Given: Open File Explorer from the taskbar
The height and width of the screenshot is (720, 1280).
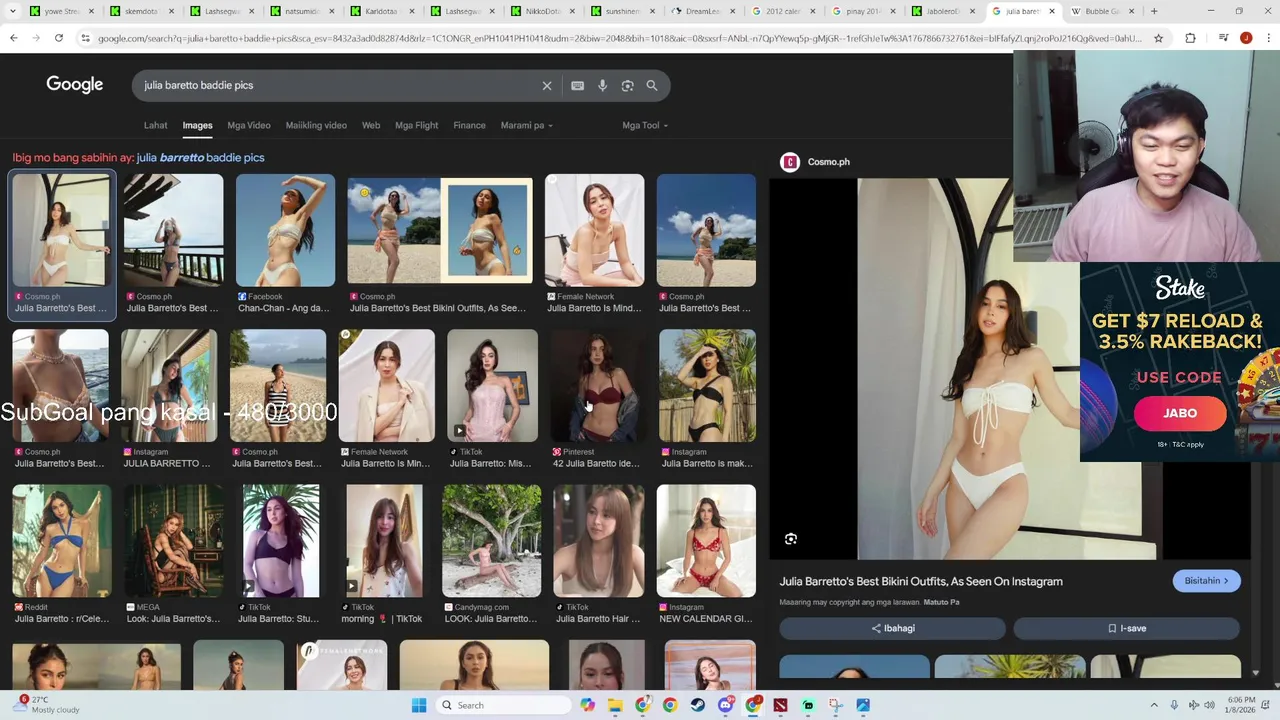Looking at the screenshot, I should [x=615, y=705].
